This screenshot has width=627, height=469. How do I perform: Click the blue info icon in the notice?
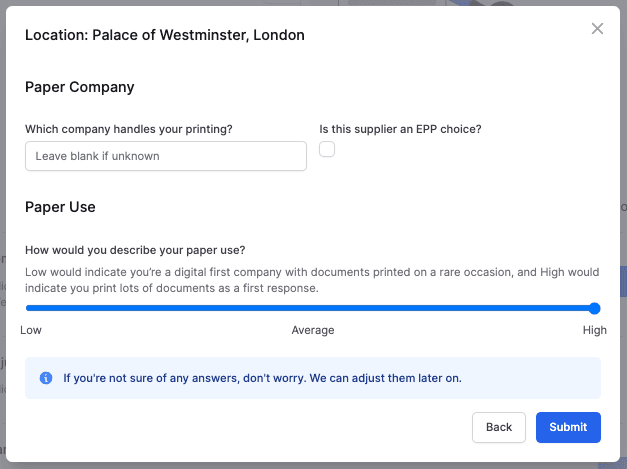tap(46, 378)
